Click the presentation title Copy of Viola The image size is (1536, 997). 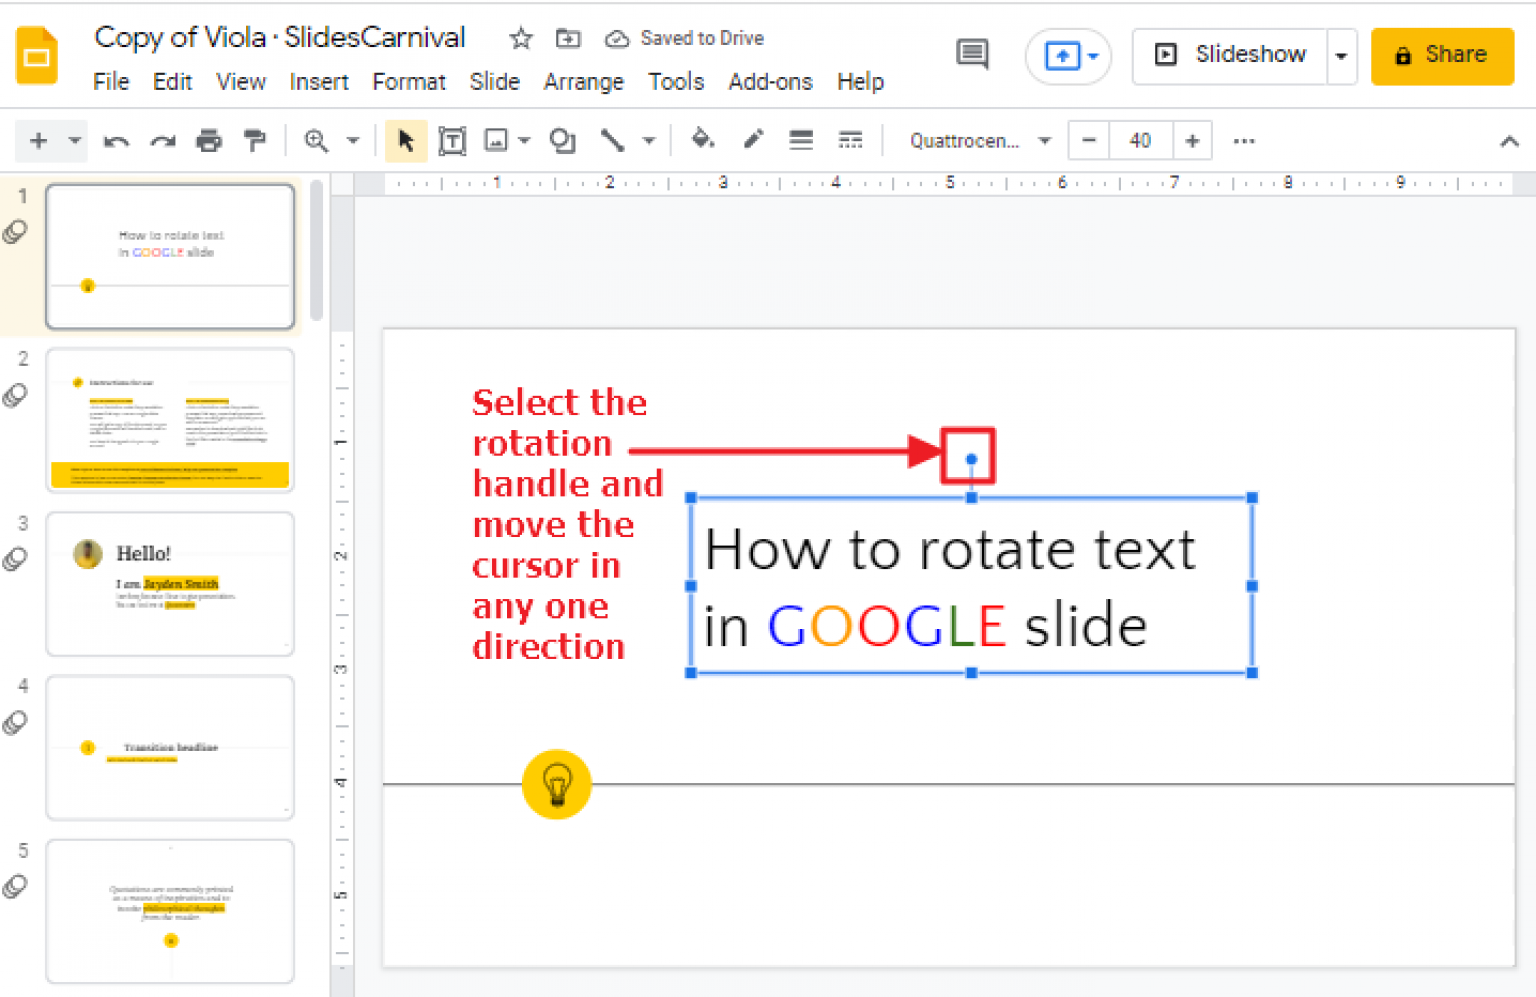click(279, 37)
